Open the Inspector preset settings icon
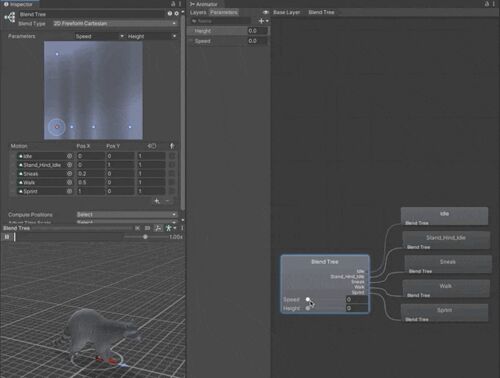Image resolution: width=500 pixels, height=378 pixels. (176, 14)
